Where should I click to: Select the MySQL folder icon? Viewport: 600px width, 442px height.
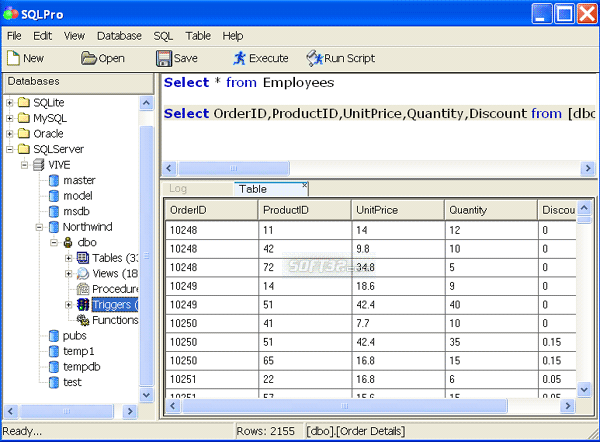click(24, 118)
